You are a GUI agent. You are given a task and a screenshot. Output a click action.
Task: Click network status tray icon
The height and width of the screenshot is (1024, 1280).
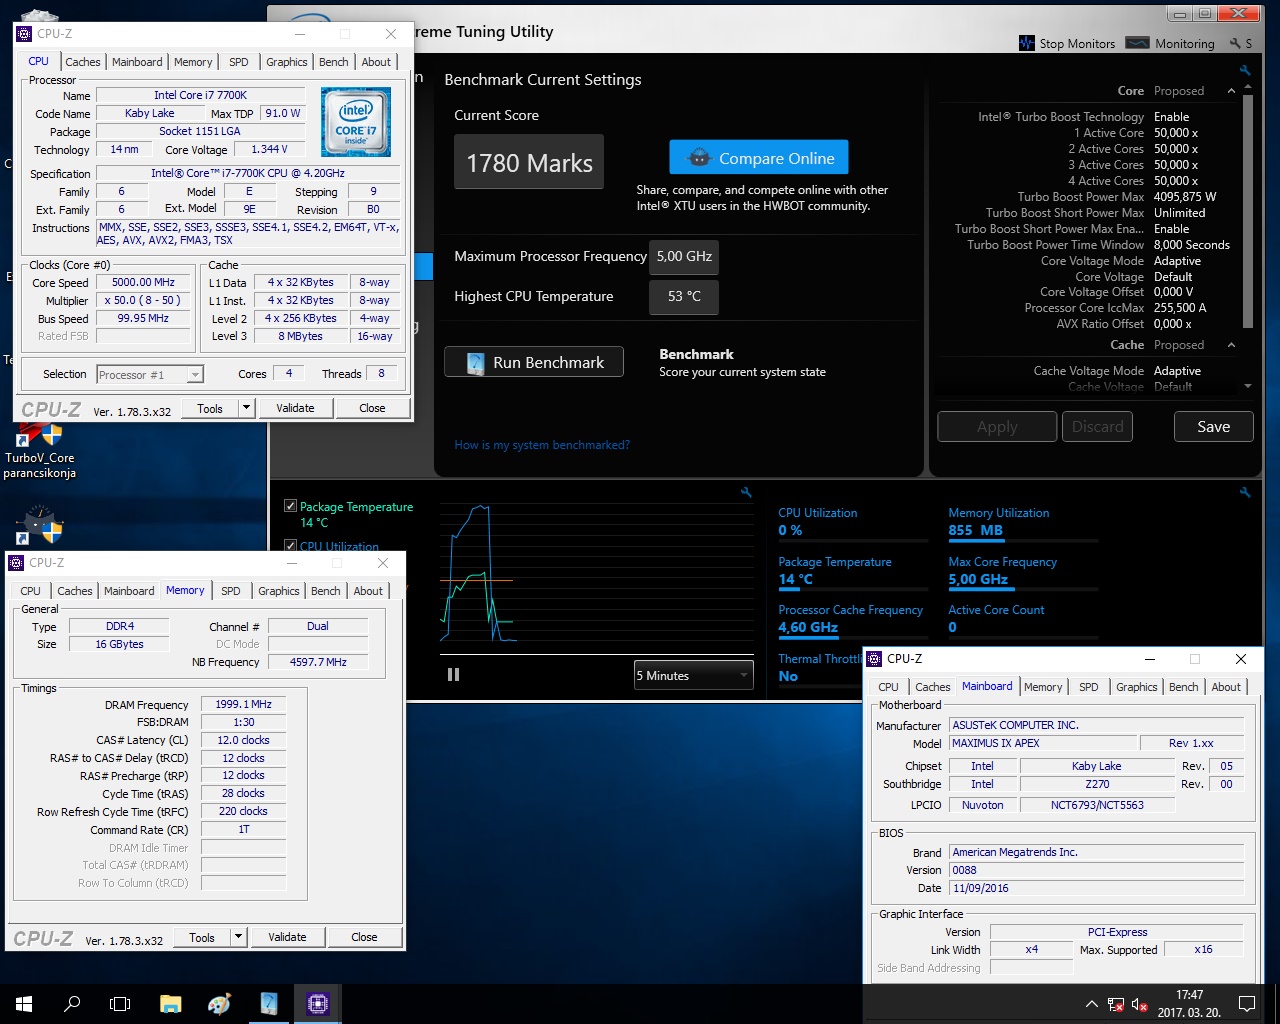(x=1116, y=1004)
